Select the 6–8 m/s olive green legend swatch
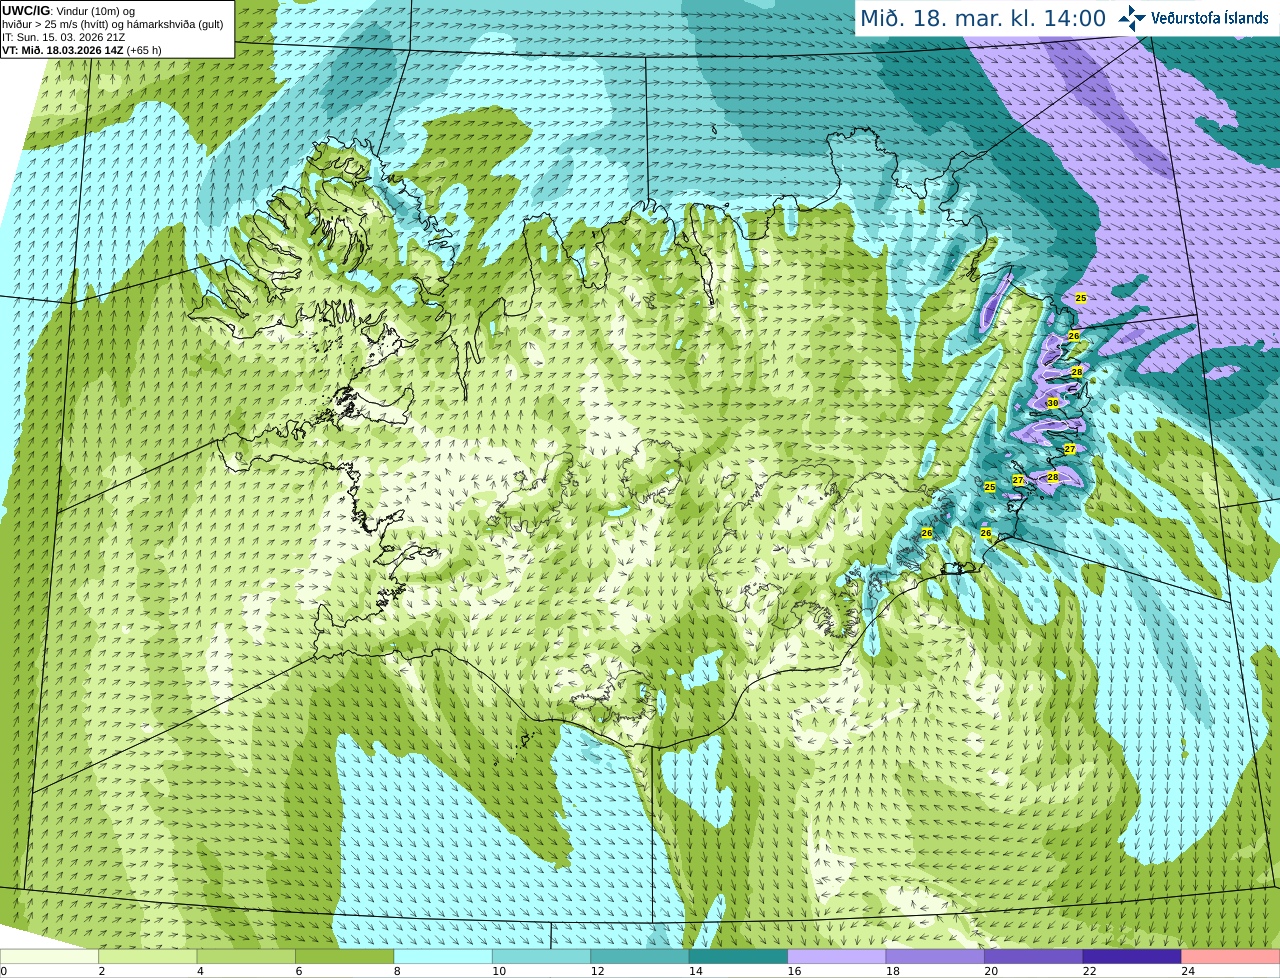The width and height of the screenshot is (1280, 978). pos(344,956)
